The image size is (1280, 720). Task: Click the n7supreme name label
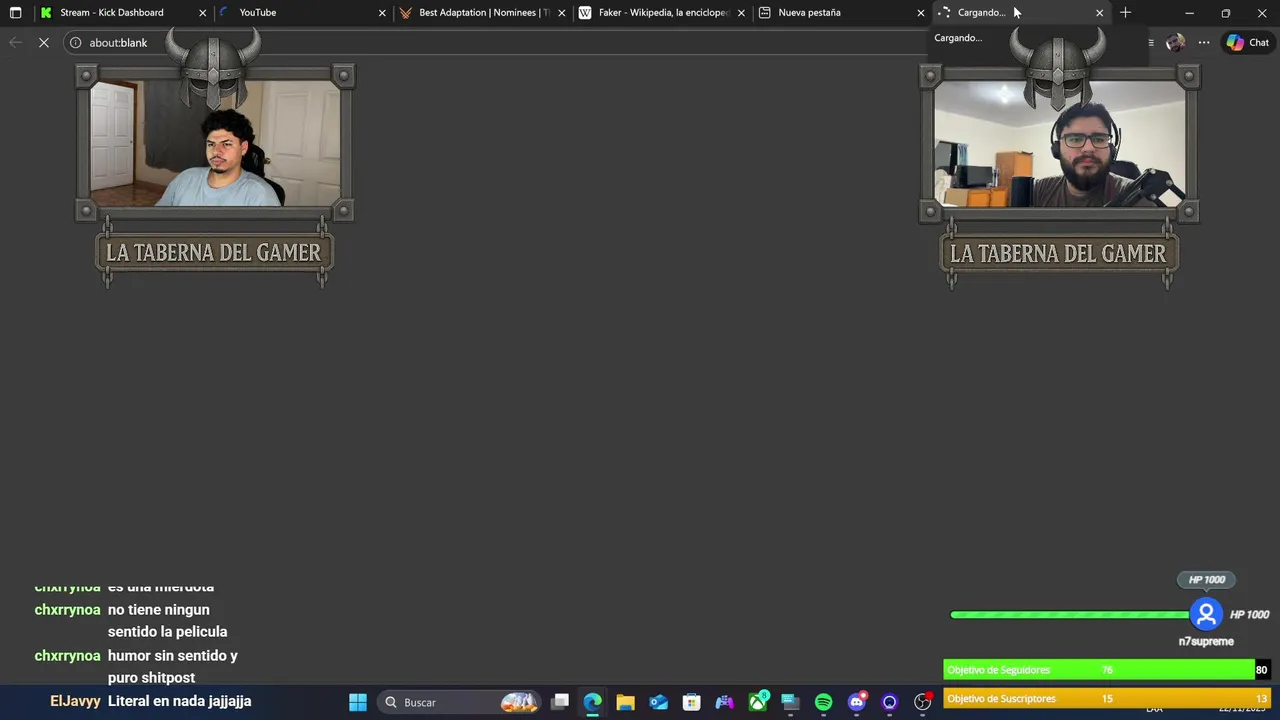click(x=1206, y=642)
